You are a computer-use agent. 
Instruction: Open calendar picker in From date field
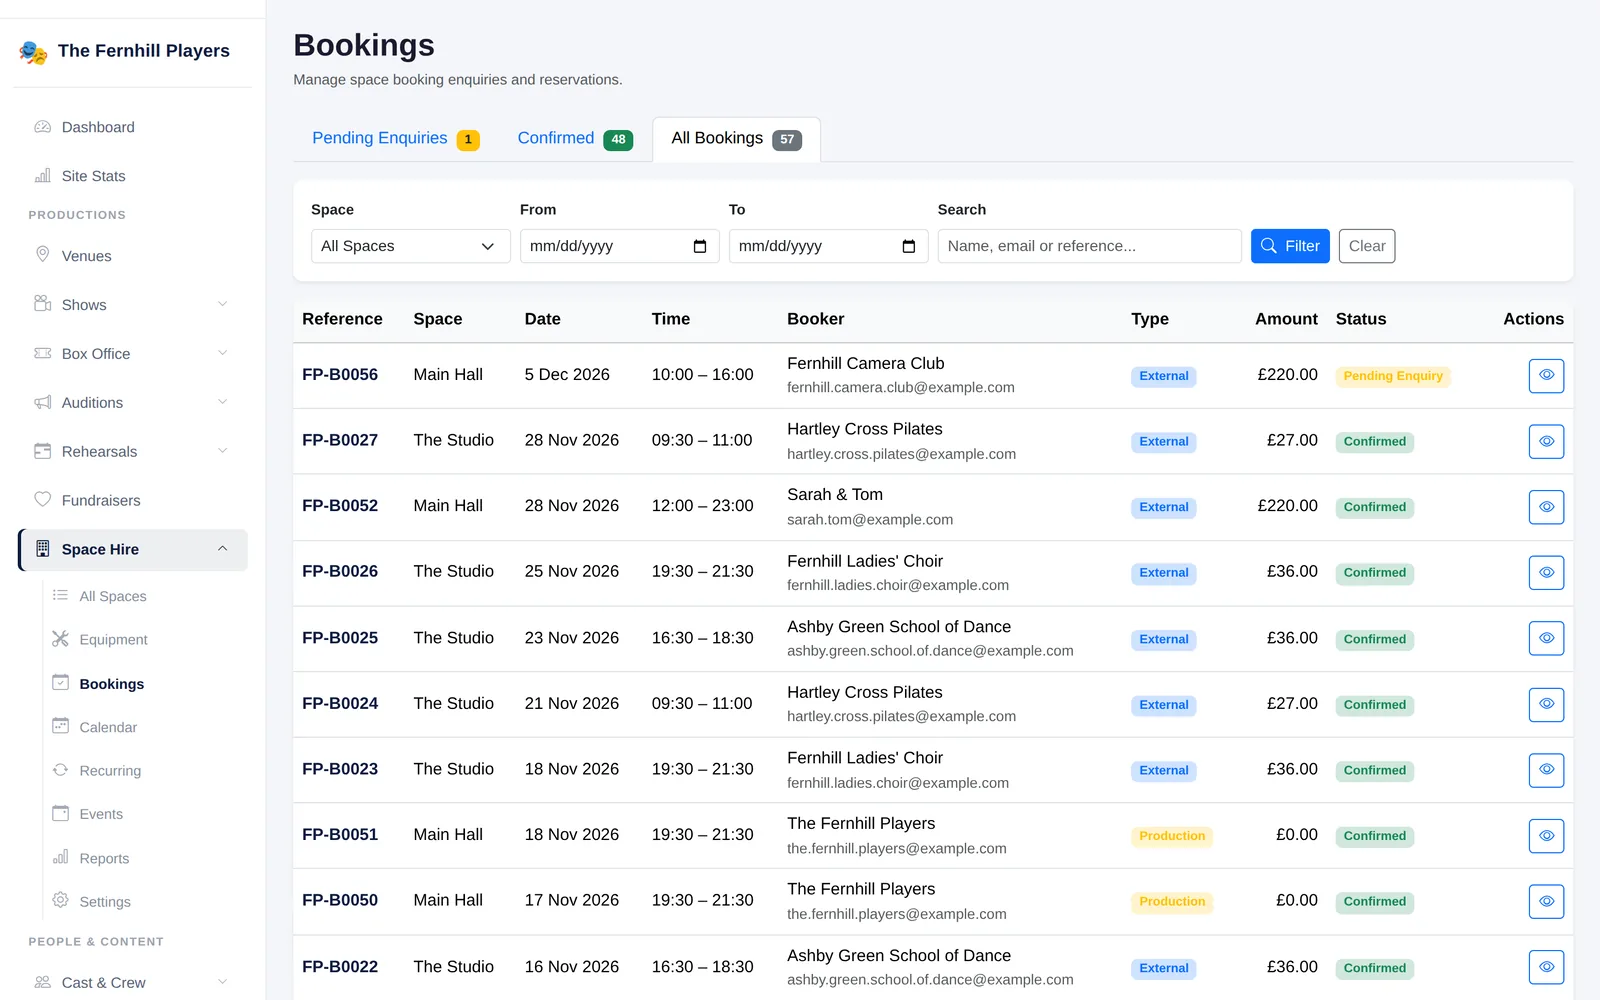(700, 246)
